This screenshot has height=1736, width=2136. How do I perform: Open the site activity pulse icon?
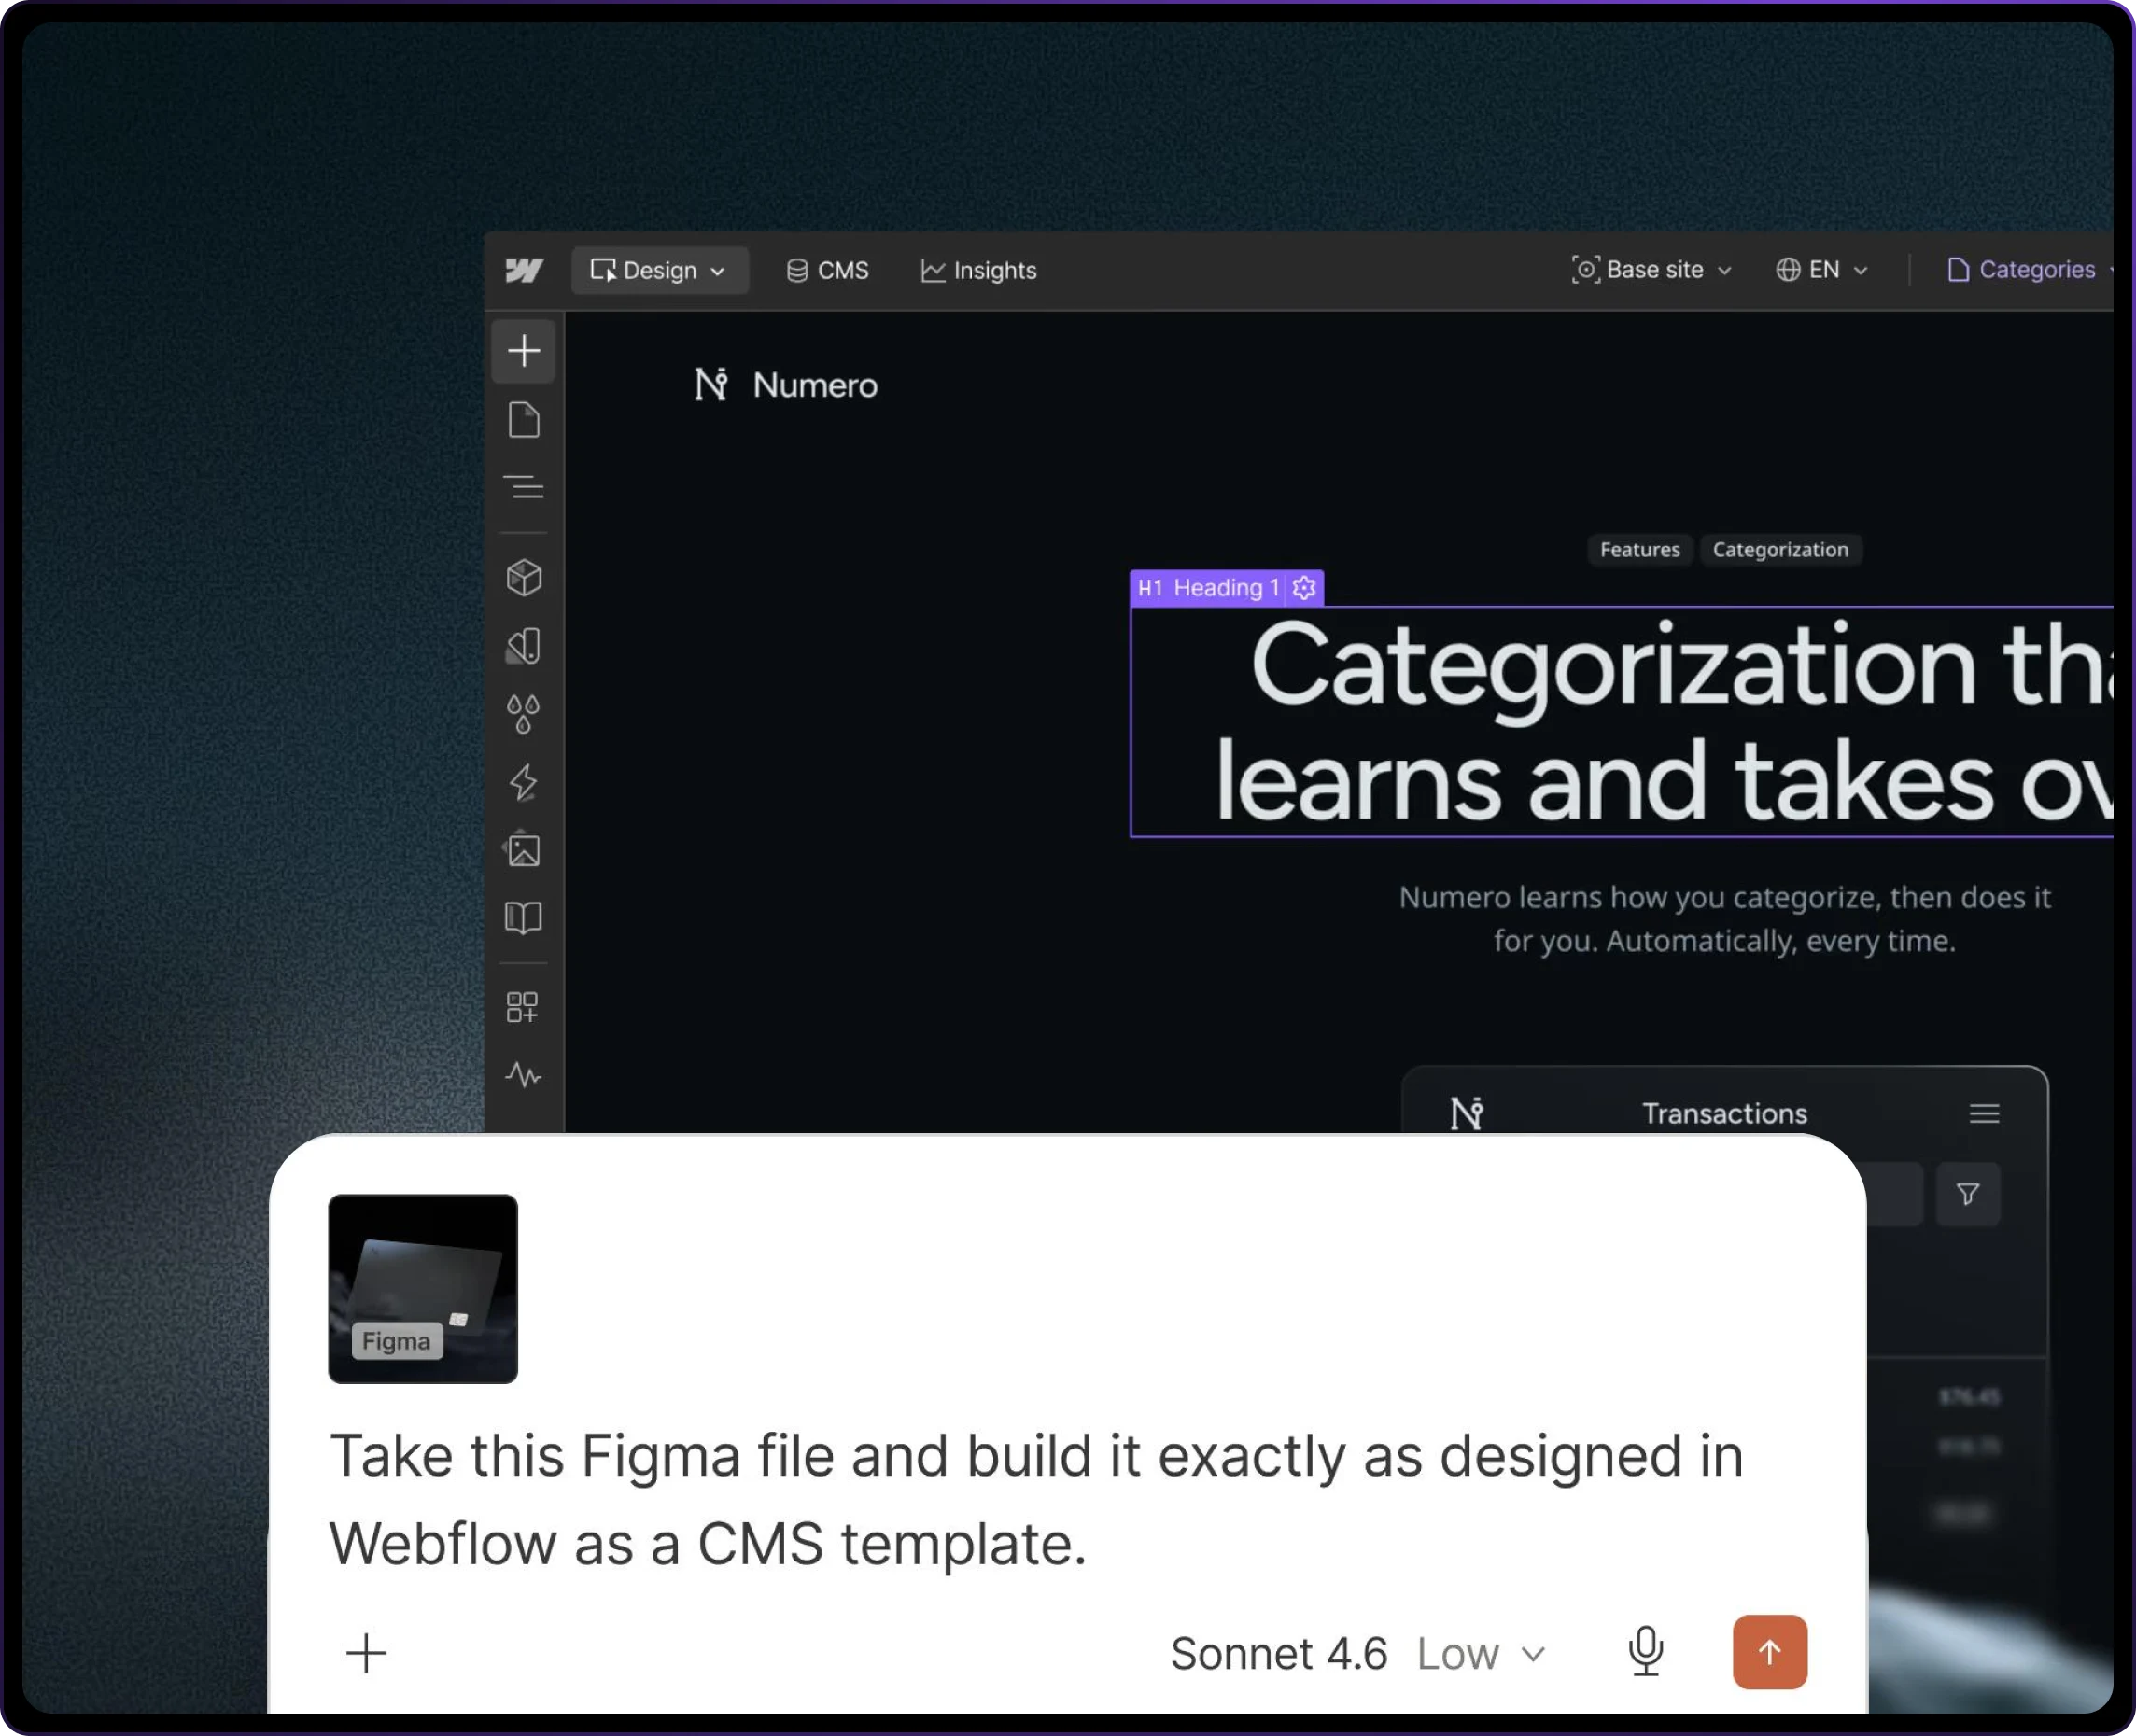(524, 1076)
